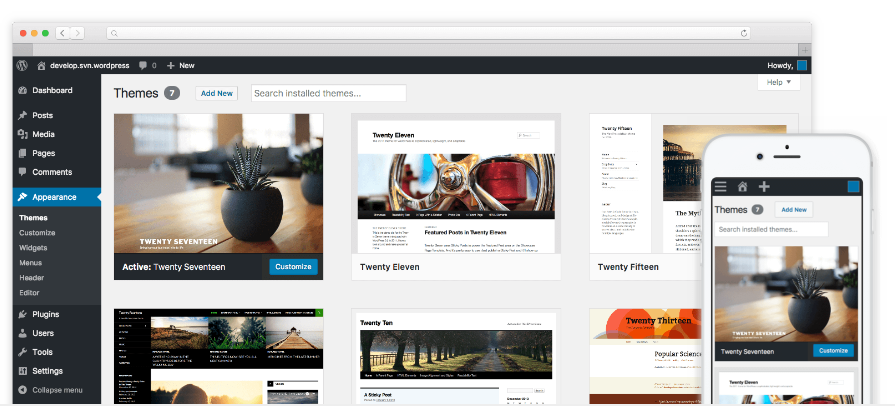Tap the search themes field on phone

(771, 230)
